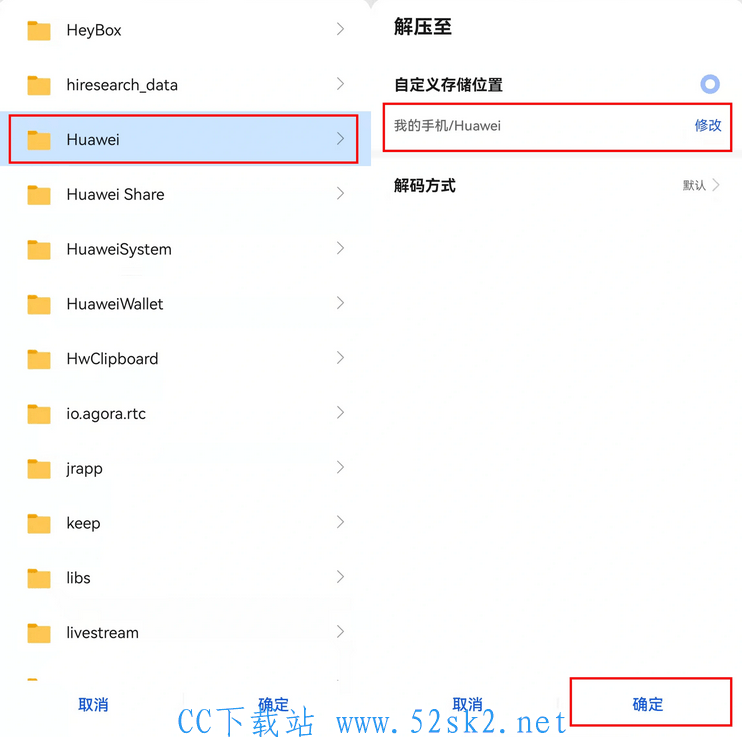The width and height of the screenshot is (742, 737).
Task: Open the 解码方式 默认 option chevron
Action: tap(716, 185)
